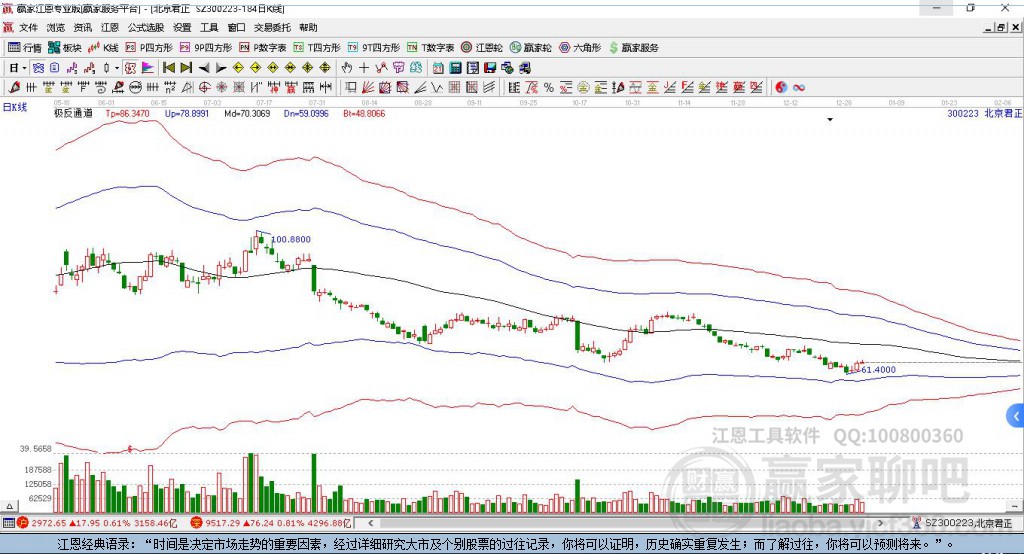The width and height of the screenshot is (1024, 554).
Task: Click the 100.8800 high price label
Action: coord(291,240)
